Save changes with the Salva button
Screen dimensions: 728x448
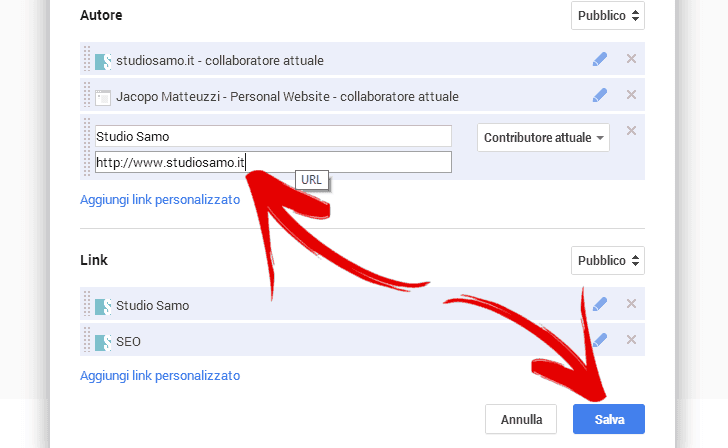coord(609,419)
